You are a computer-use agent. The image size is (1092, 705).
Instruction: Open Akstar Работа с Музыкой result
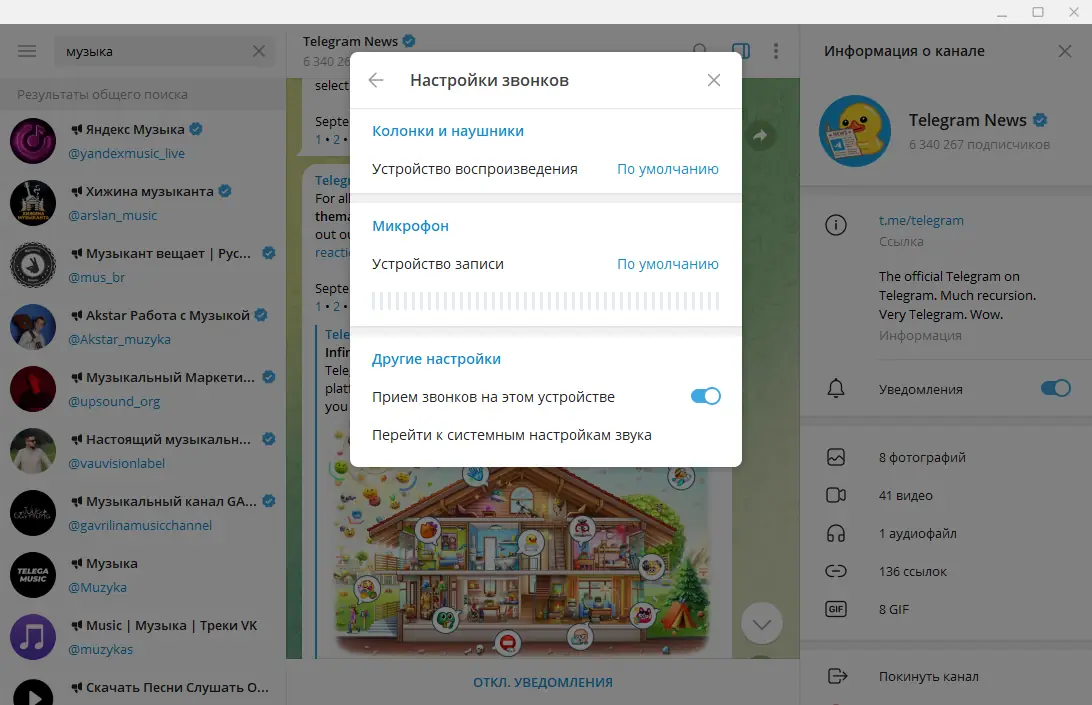coord(143,327)
